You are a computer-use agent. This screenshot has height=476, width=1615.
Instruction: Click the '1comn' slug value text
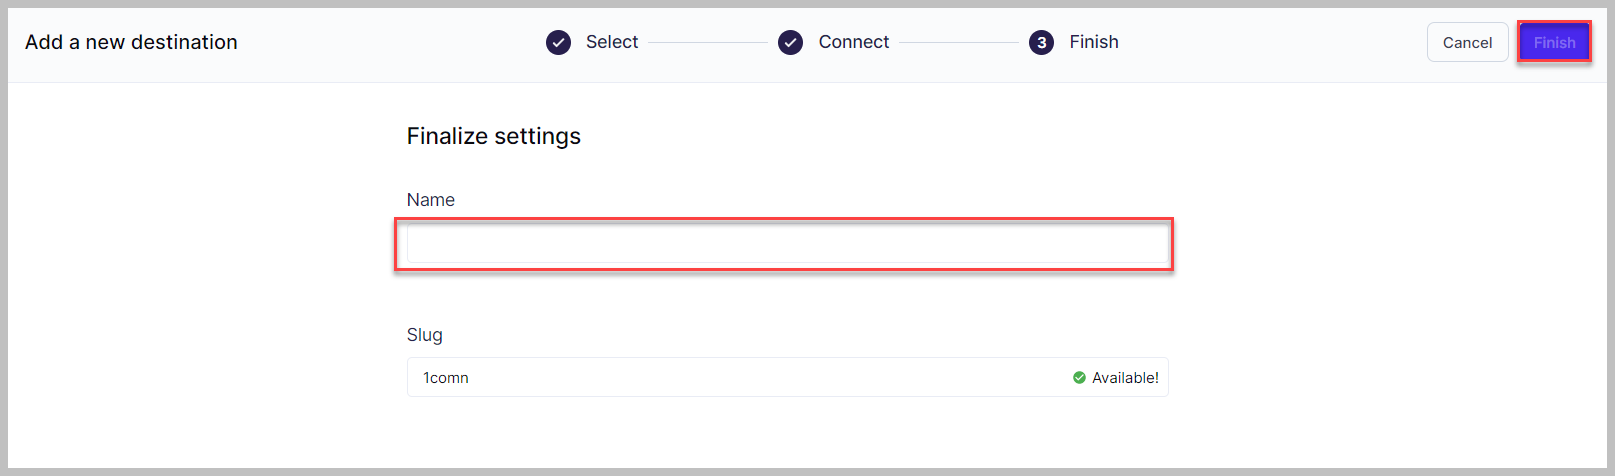pyautogui.click(x=446, y=378)
